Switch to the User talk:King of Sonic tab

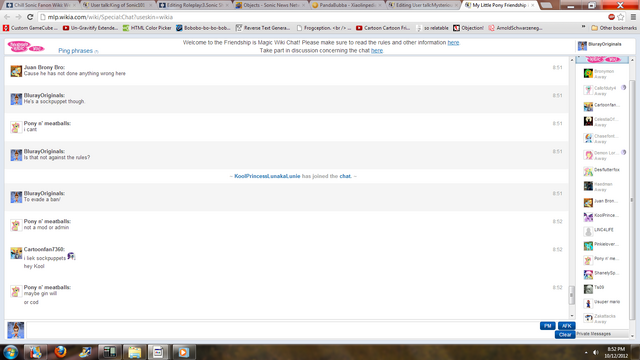(118, 5)
